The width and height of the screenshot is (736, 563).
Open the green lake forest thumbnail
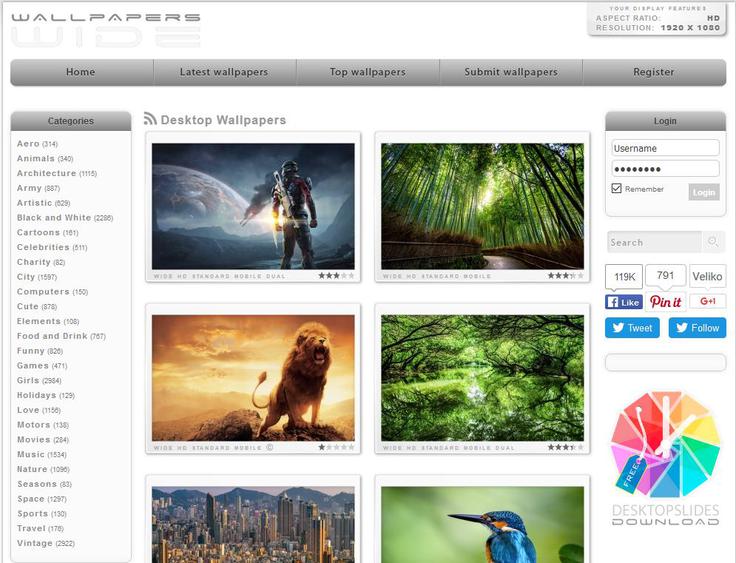(483, 378)
